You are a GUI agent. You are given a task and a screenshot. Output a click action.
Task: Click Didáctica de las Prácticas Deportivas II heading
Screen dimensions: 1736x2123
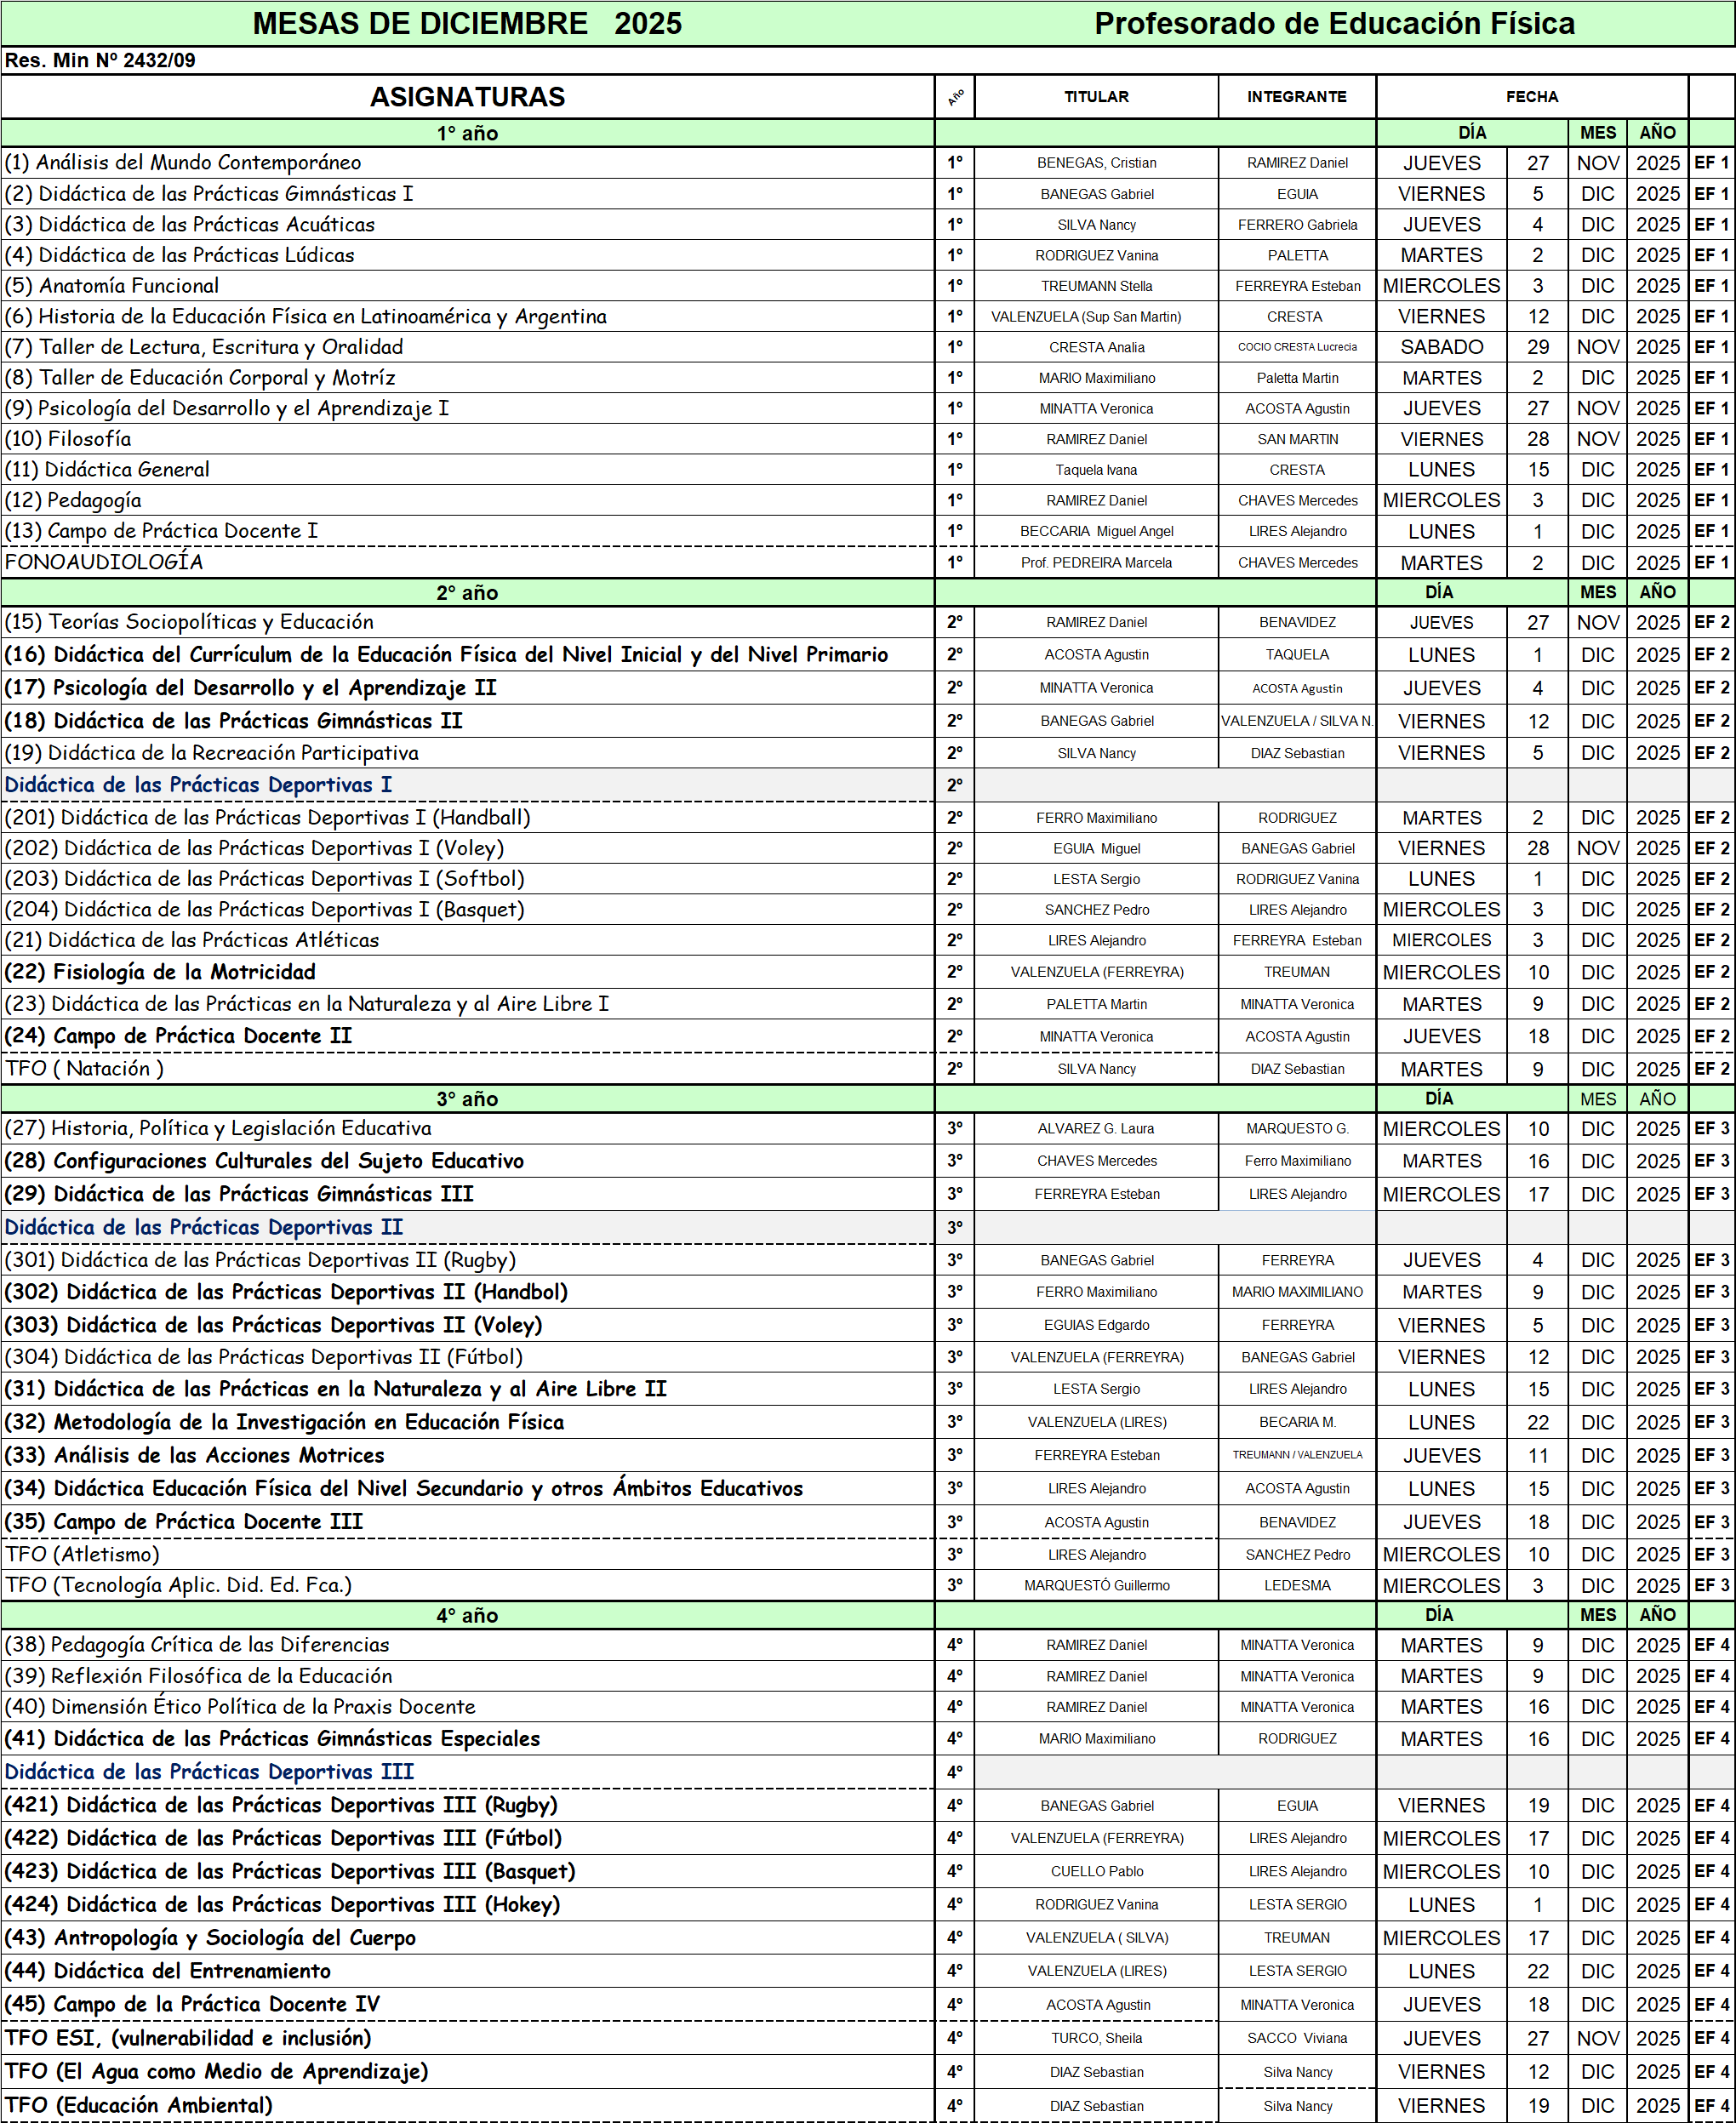(x=204, y=1227)
